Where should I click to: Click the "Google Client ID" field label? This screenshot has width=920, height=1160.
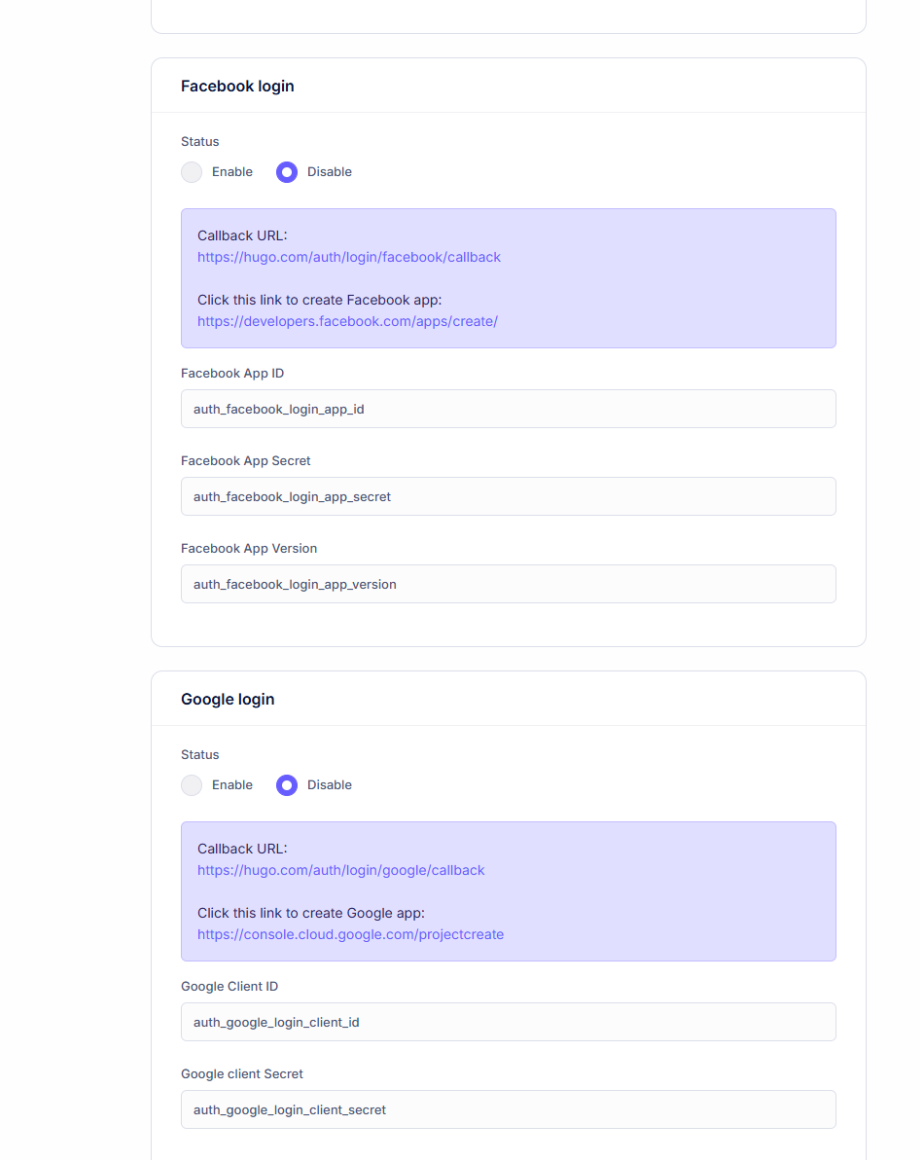pos(229,987)
